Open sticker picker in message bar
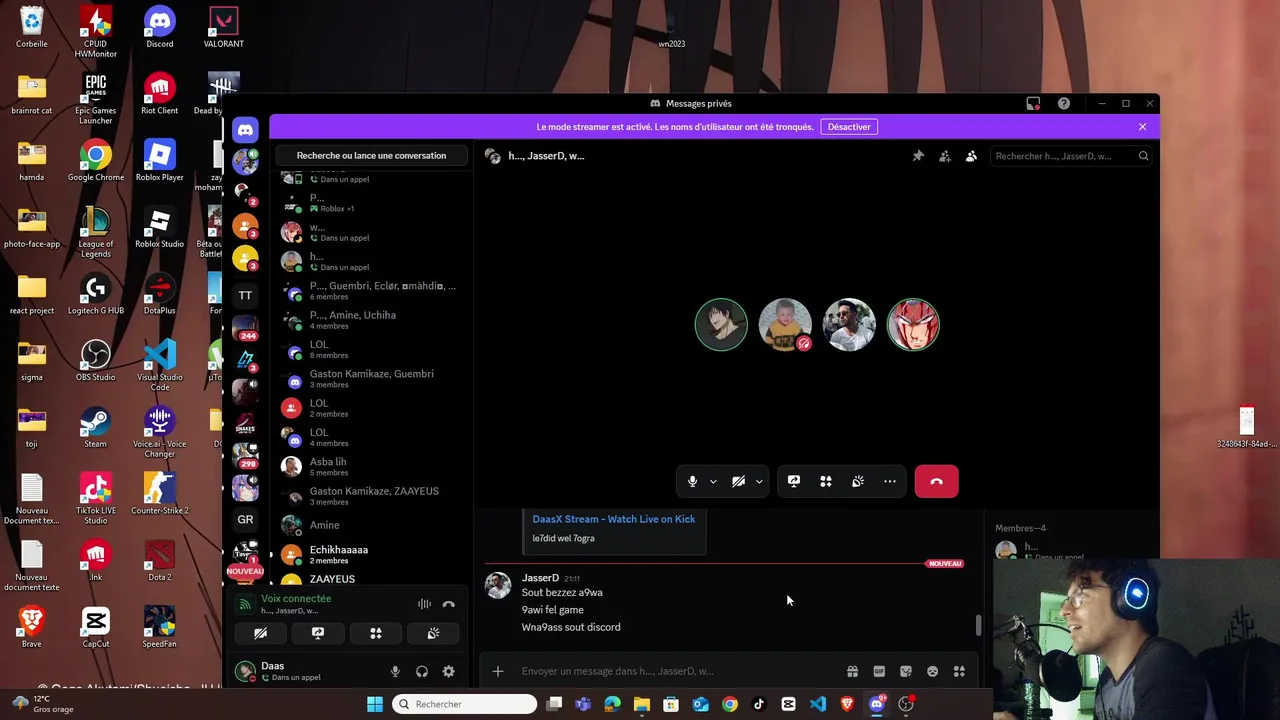This screenshot has width=1280, height=720. [906, 671]
